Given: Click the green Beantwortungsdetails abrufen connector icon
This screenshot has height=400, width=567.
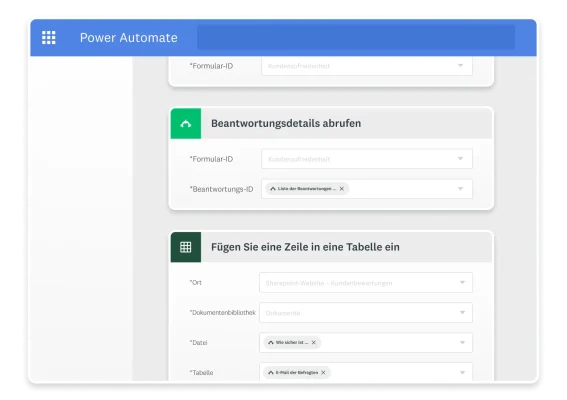Looking at the screenshot, I should (x=186, y=123).
